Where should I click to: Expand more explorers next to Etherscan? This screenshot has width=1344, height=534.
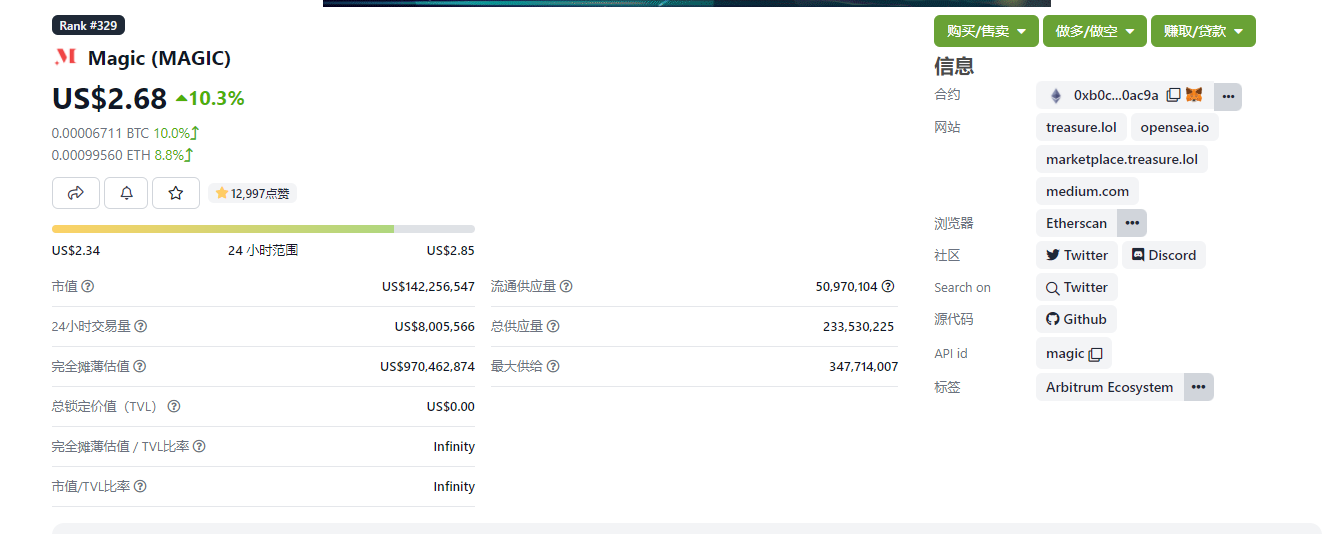pos(1132,223)
